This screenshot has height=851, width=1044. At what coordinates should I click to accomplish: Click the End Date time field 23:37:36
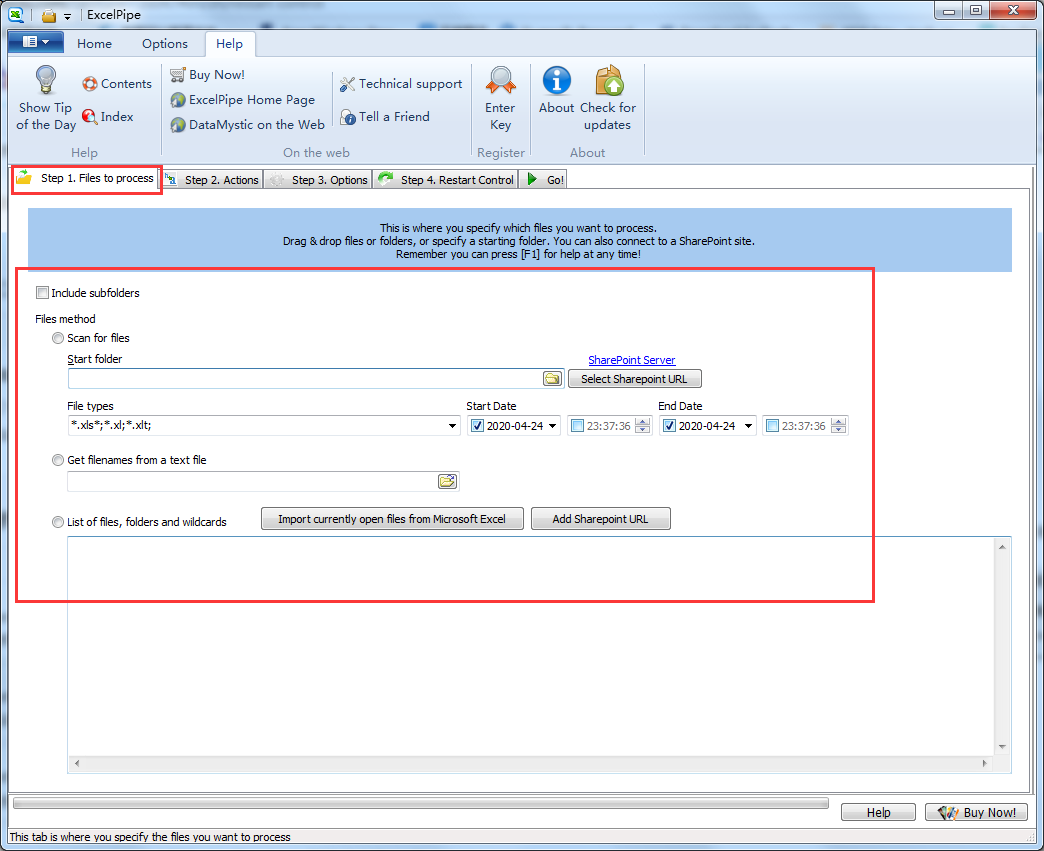click(x=804, y=426)
